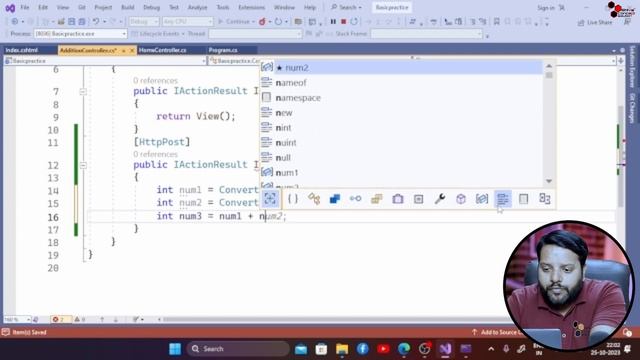Toggle the locals and parameters filter
The height and width of the screenshot is (360, 640).
tap(482, 199)
